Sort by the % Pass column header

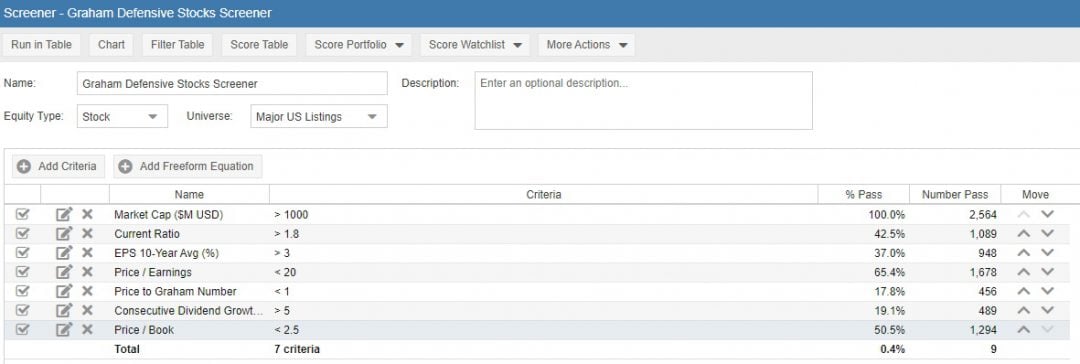864,194
